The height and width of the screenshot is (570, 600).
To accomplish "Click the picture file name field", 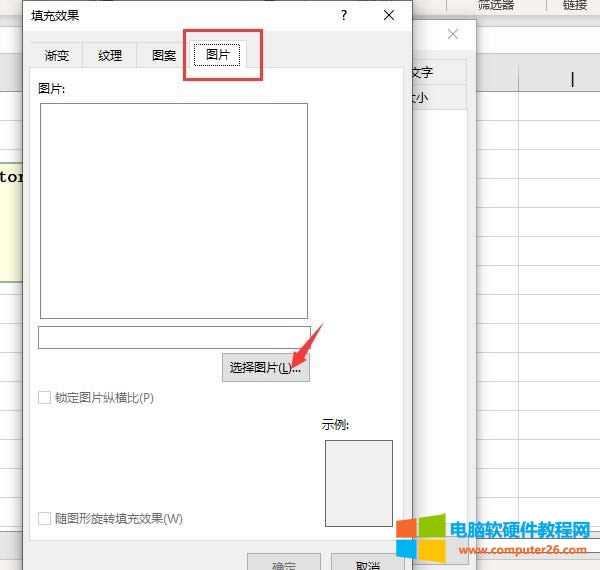I will [x=174, y=337].
